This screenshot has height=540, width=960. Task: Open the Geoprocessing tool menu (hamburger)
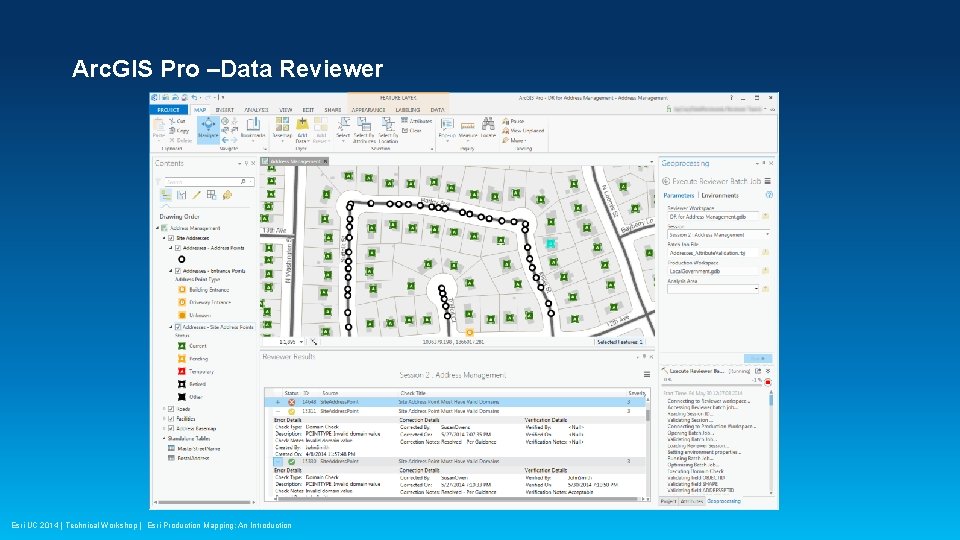(767, 181)
